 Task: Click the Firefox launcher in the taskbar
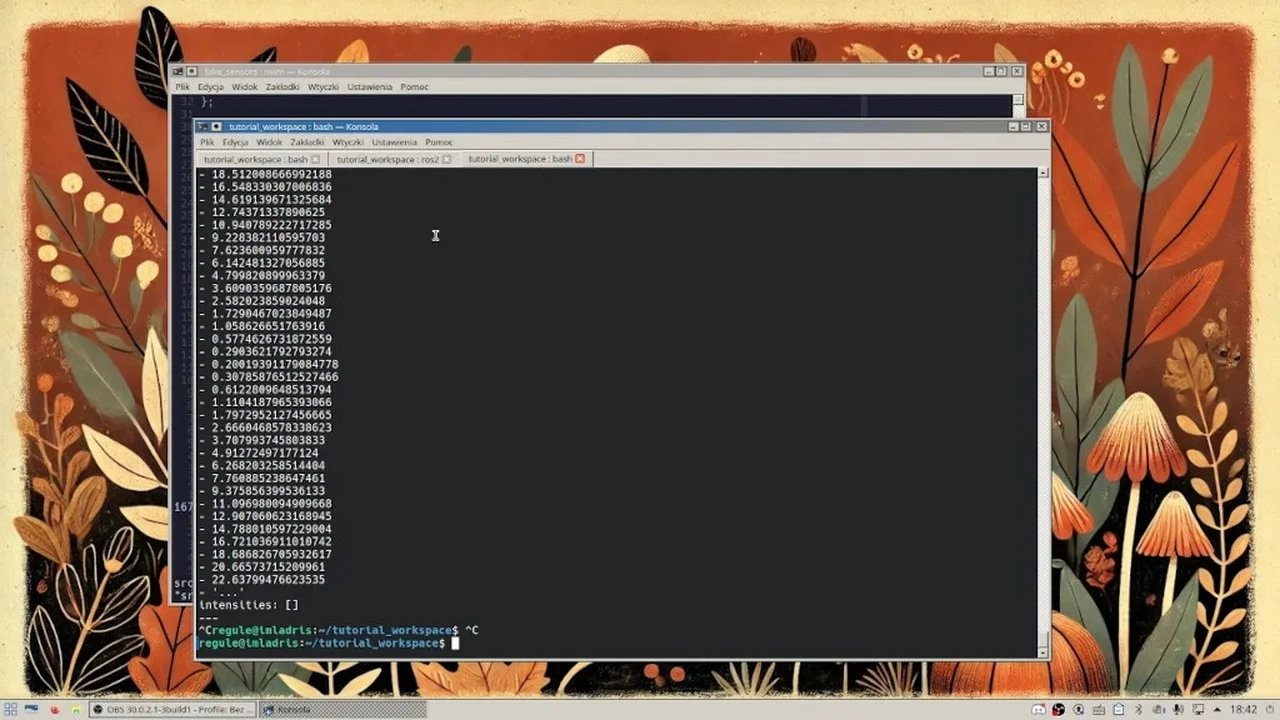pyautogui.click(x=54, y=709)
